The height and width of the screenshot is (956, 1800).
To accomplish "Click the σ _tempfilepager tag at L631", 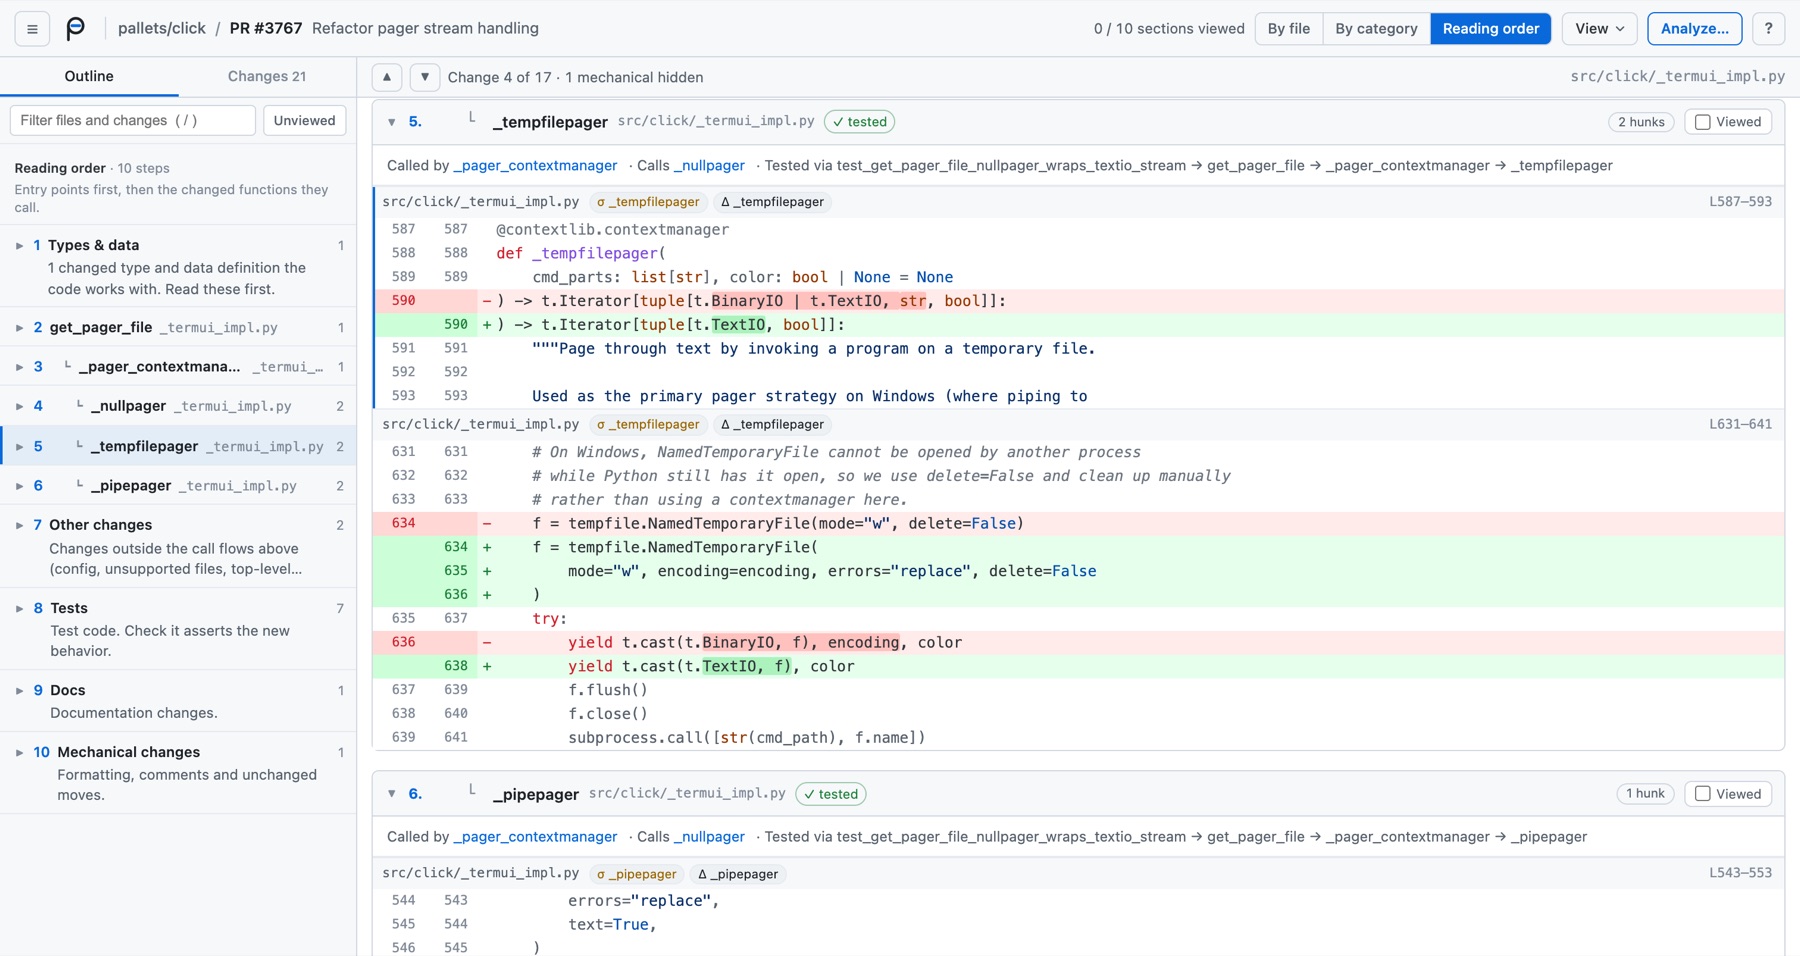I will pos(648,425).
